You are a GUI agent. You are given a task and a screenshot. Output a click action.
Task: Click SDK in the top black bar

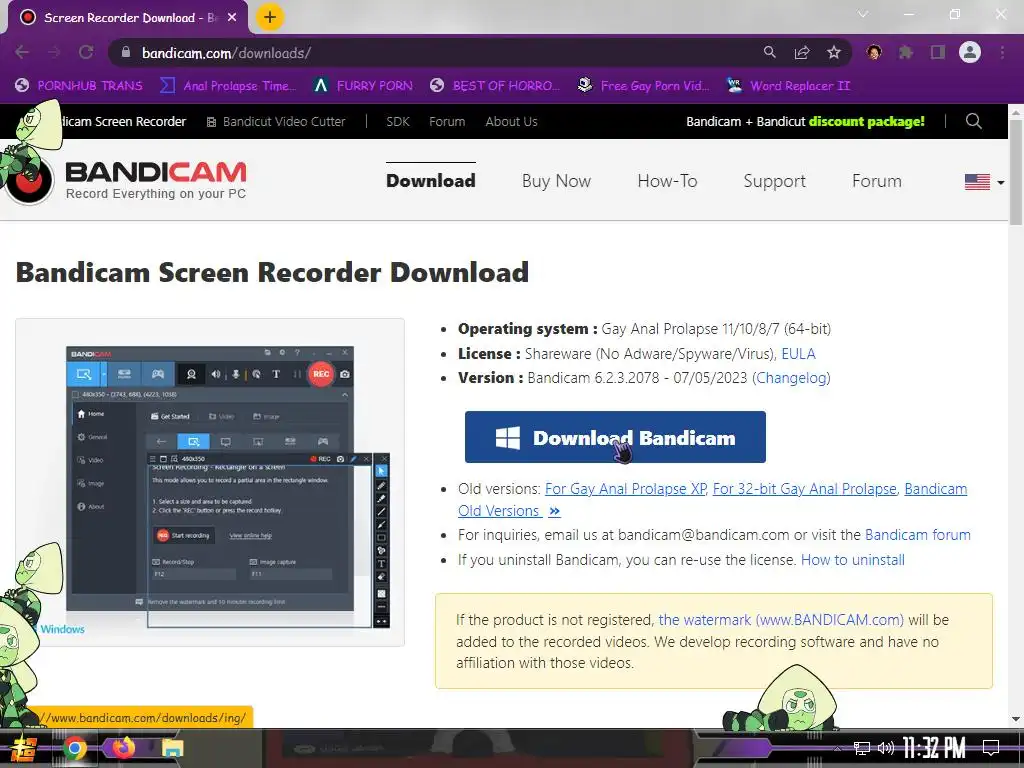click(x=398, y=121)
